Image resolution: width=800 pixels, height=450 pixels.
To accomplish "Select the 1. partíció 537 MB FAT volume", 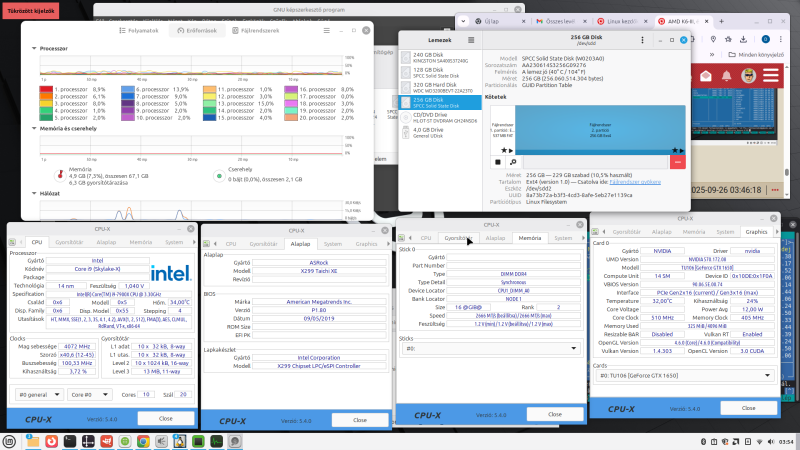I will click(x=503, y=130).
